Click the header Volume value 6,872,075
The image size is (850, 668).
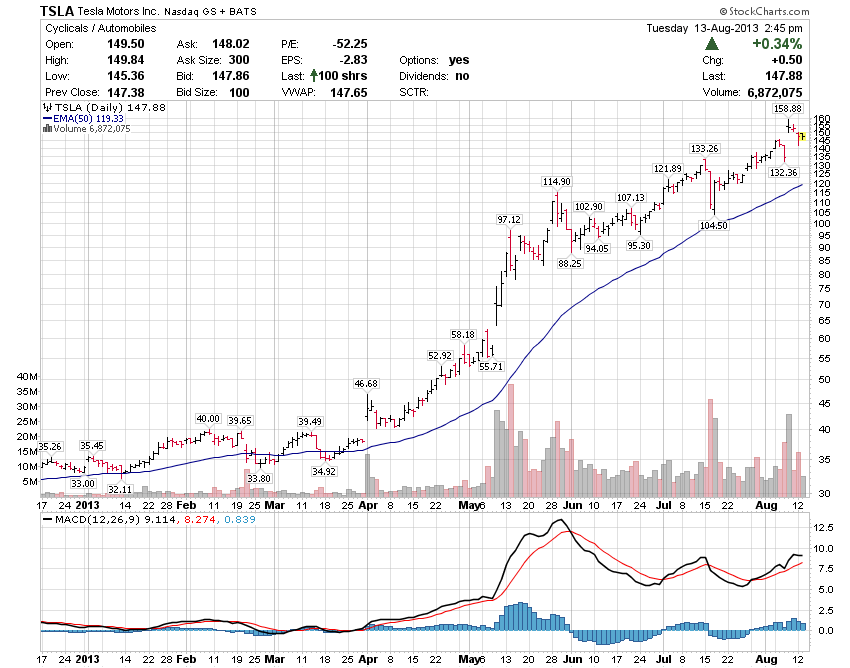(x=775, y=92)
